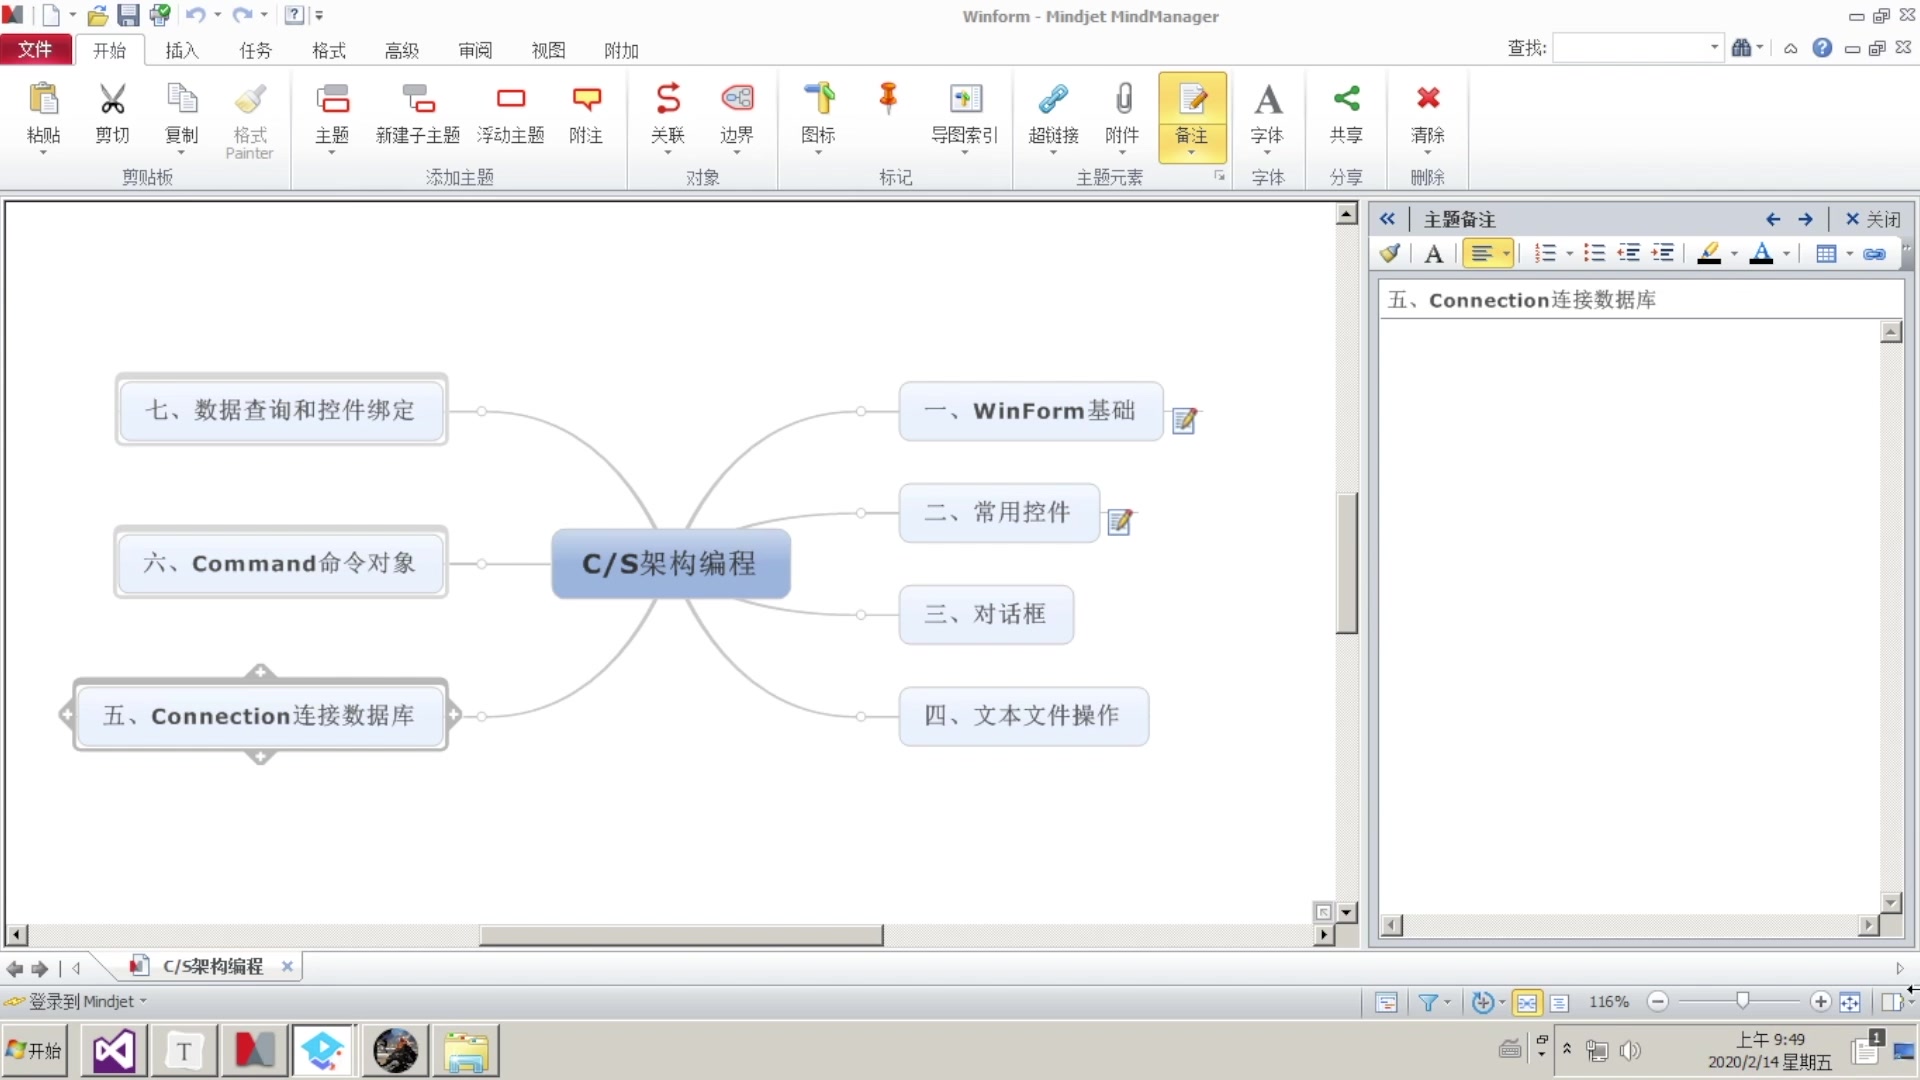Toggle Outline view mode in status bar
Viewport: 1920px width, 1080px height.
tap(1559, 1002)
